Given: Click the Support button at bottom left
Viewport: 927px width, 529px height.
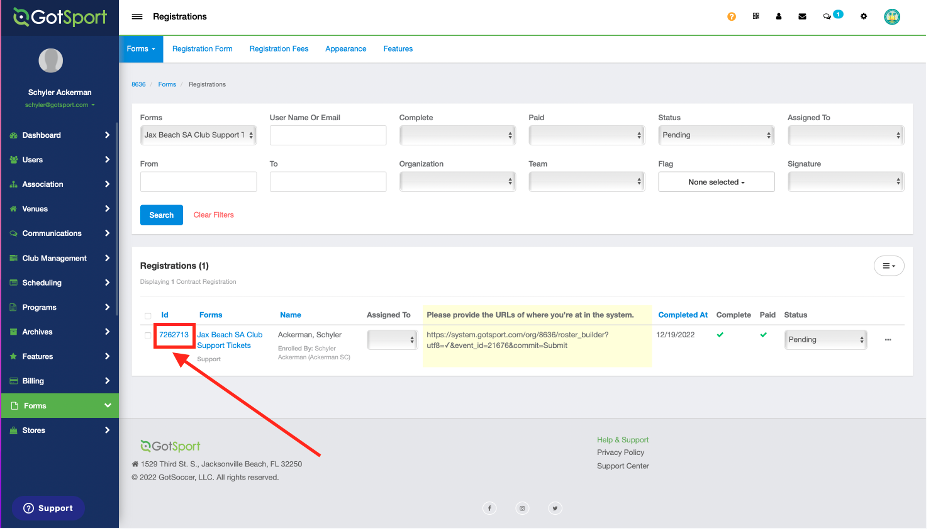Looking at the screenshot, I should tap(48, 508).
